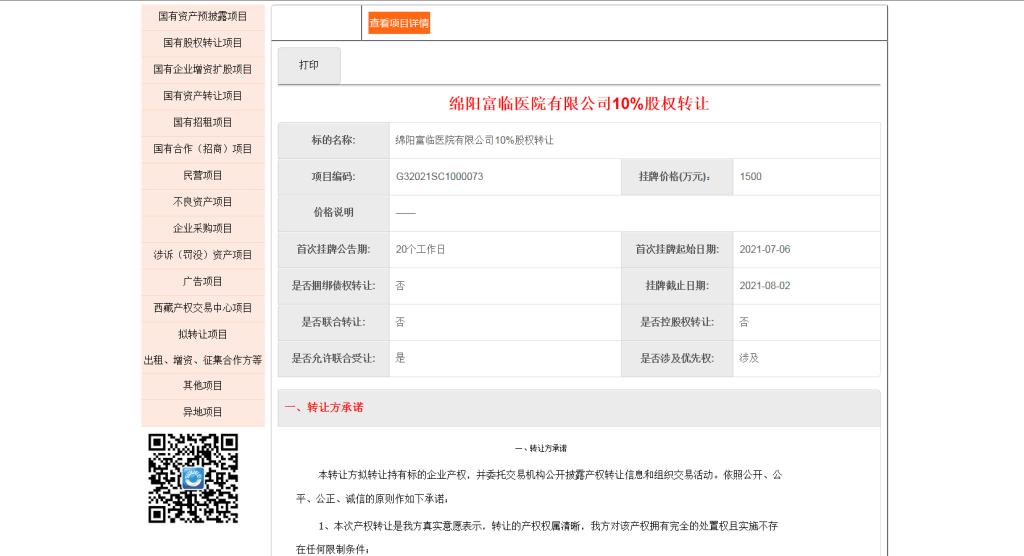This screenshot has width=1024, height=556.
Task: Click the QR code image
Action: (x=193, y=478)
